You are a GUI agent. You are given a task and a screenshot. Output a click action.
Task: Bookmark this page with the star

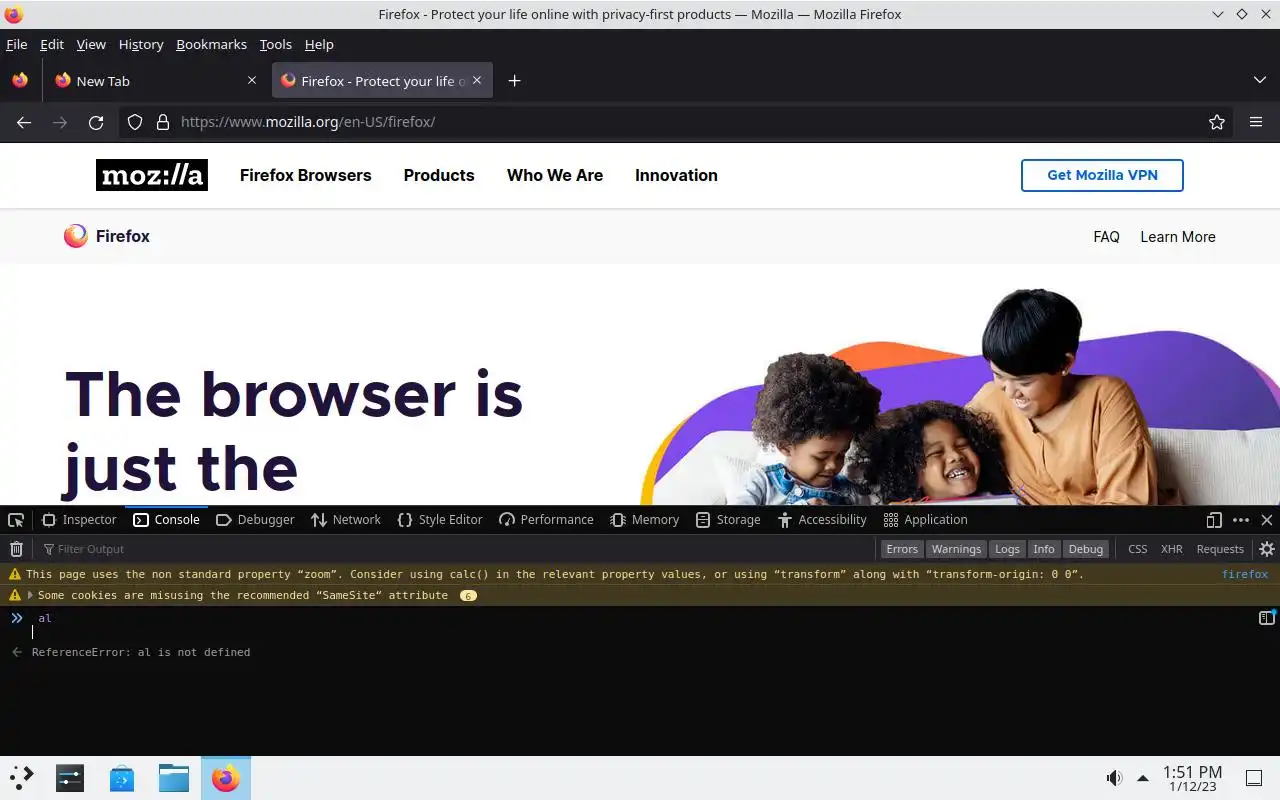coord(1217,122)
